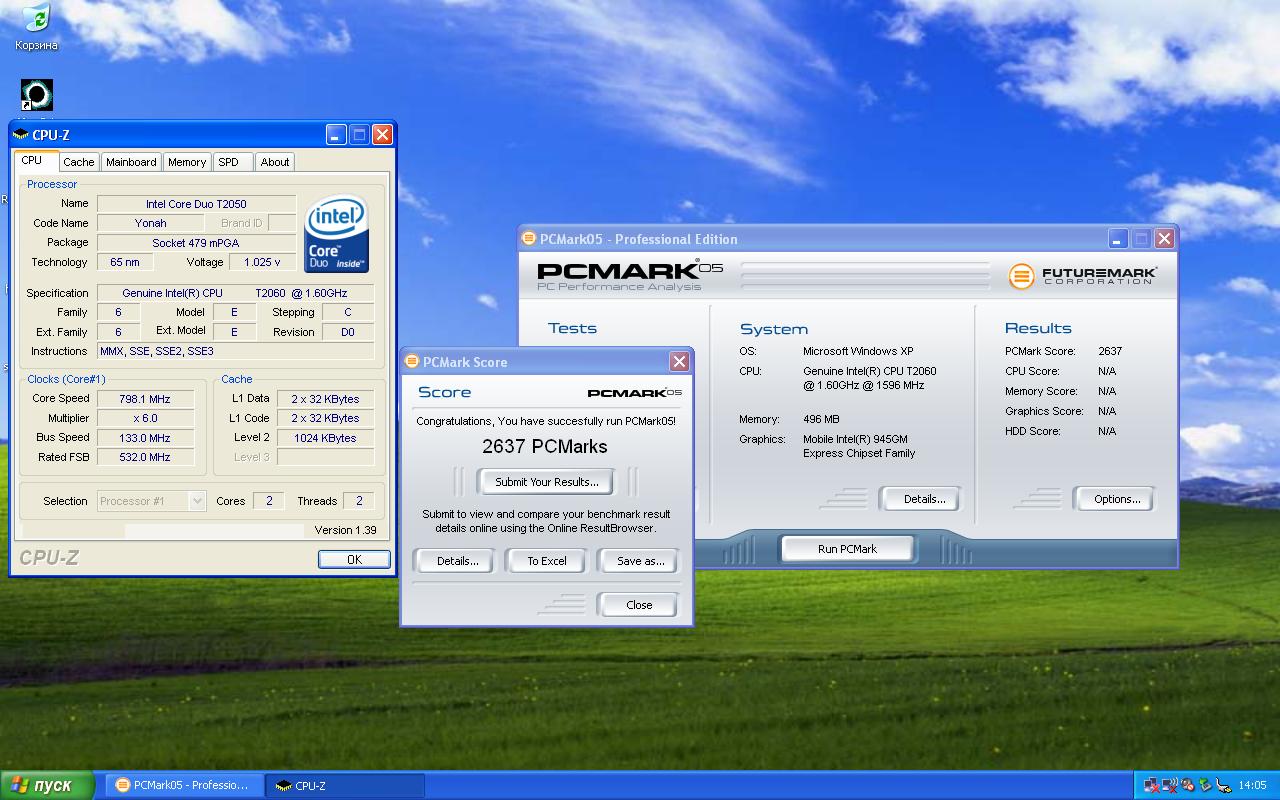This screenshot has height=800, width=1280.
Task: Click the Rated FSB value 532.0 MHz
Action: point(145,457)
